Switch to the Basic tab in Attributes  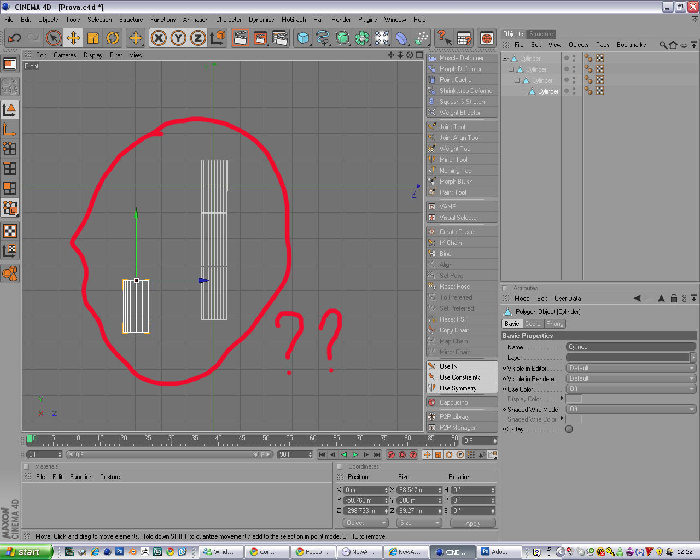[512, 324]
